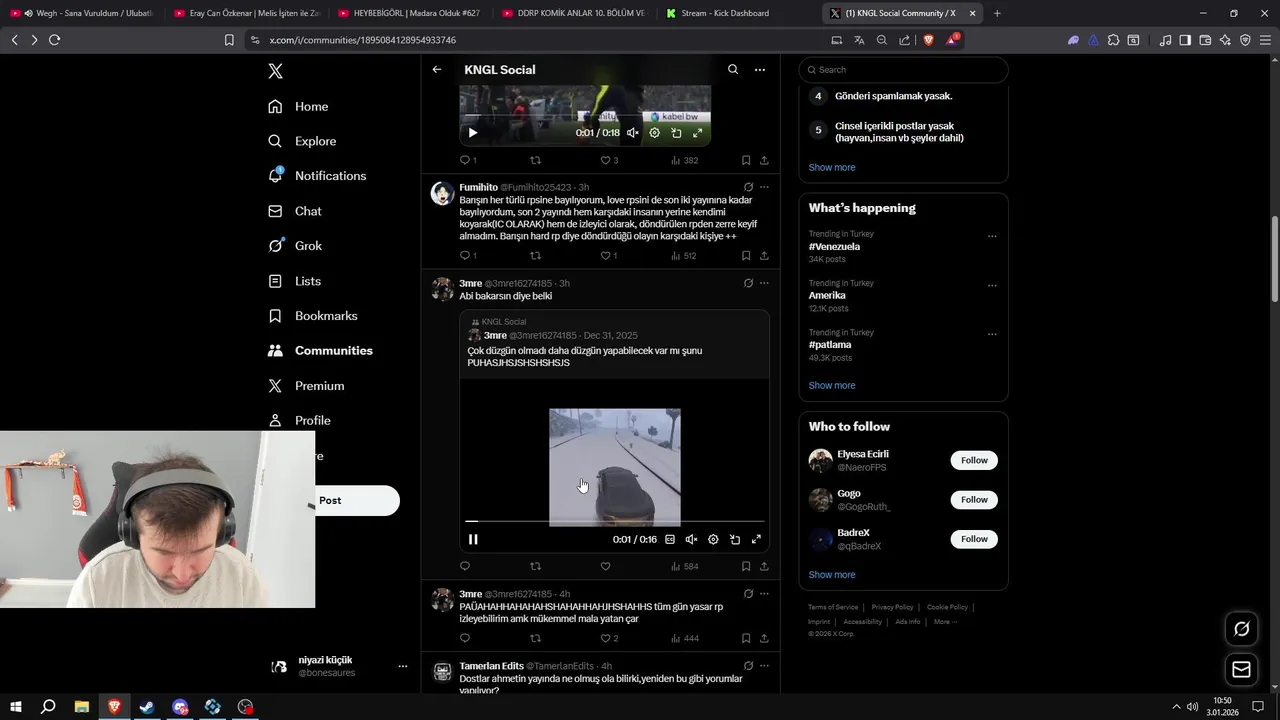Open messages floating envelope button

pyautogui.click(x=1241, y=670)
